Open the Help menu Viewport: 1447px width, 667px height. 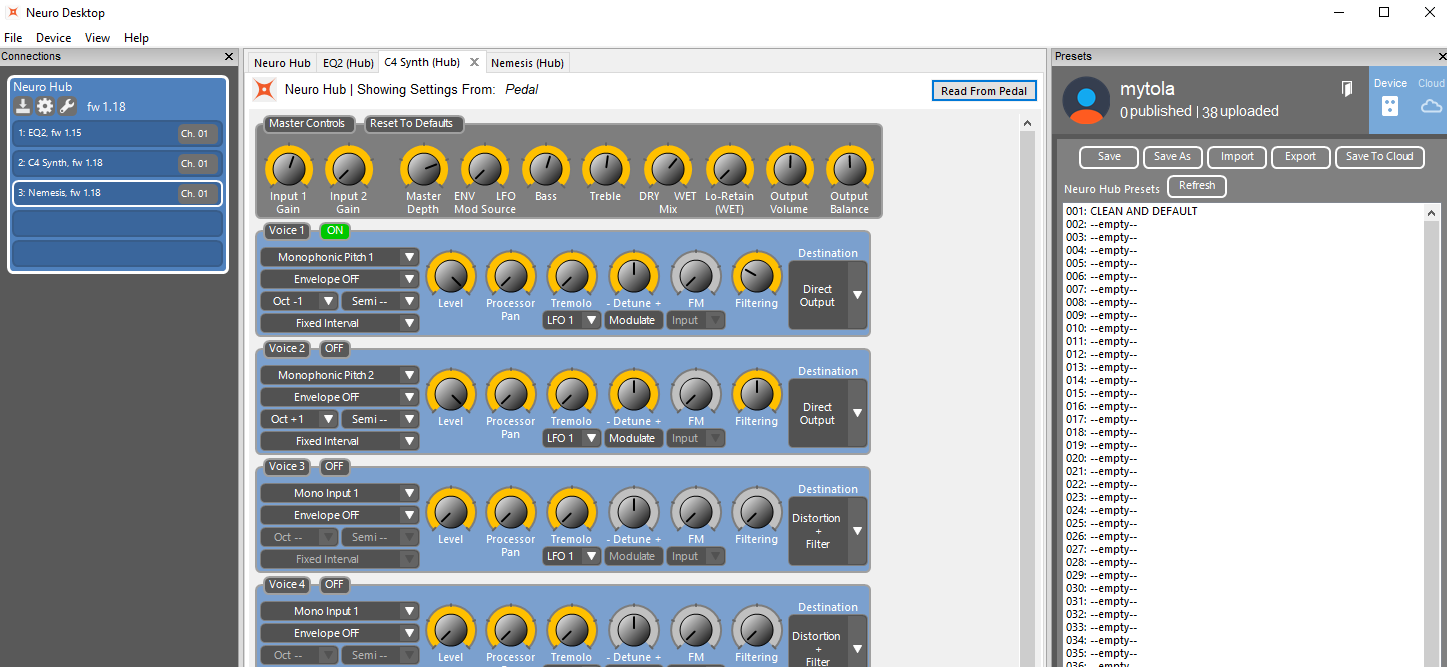tap(136, 38)
